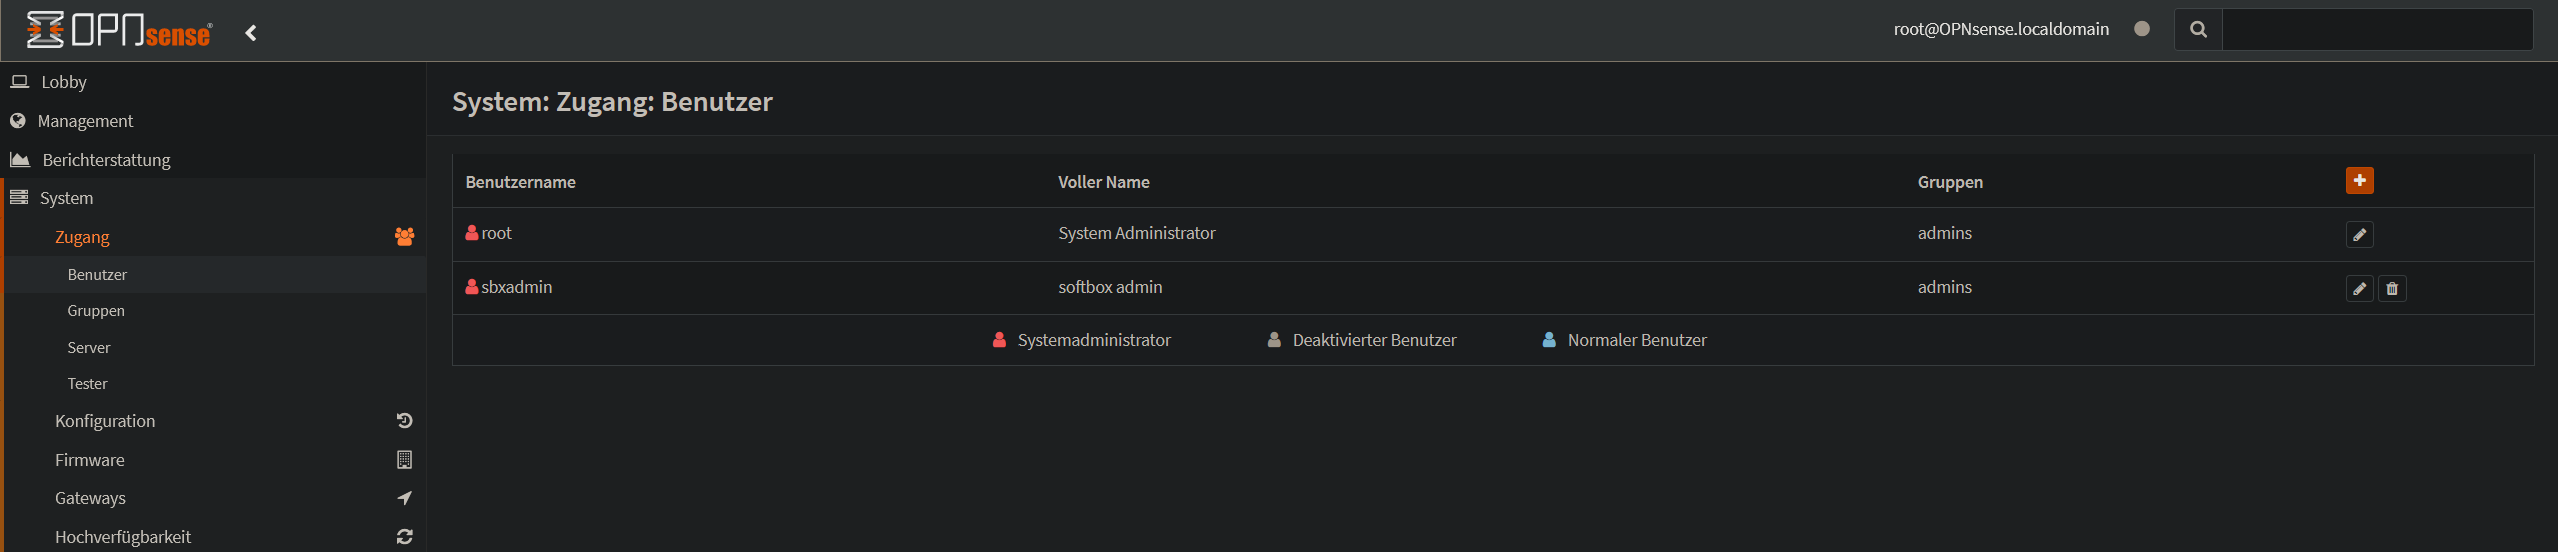This screenshot has height=552, width=2558.
Task: Click inside the top search input field
Action: click(x=2376, y=30)
